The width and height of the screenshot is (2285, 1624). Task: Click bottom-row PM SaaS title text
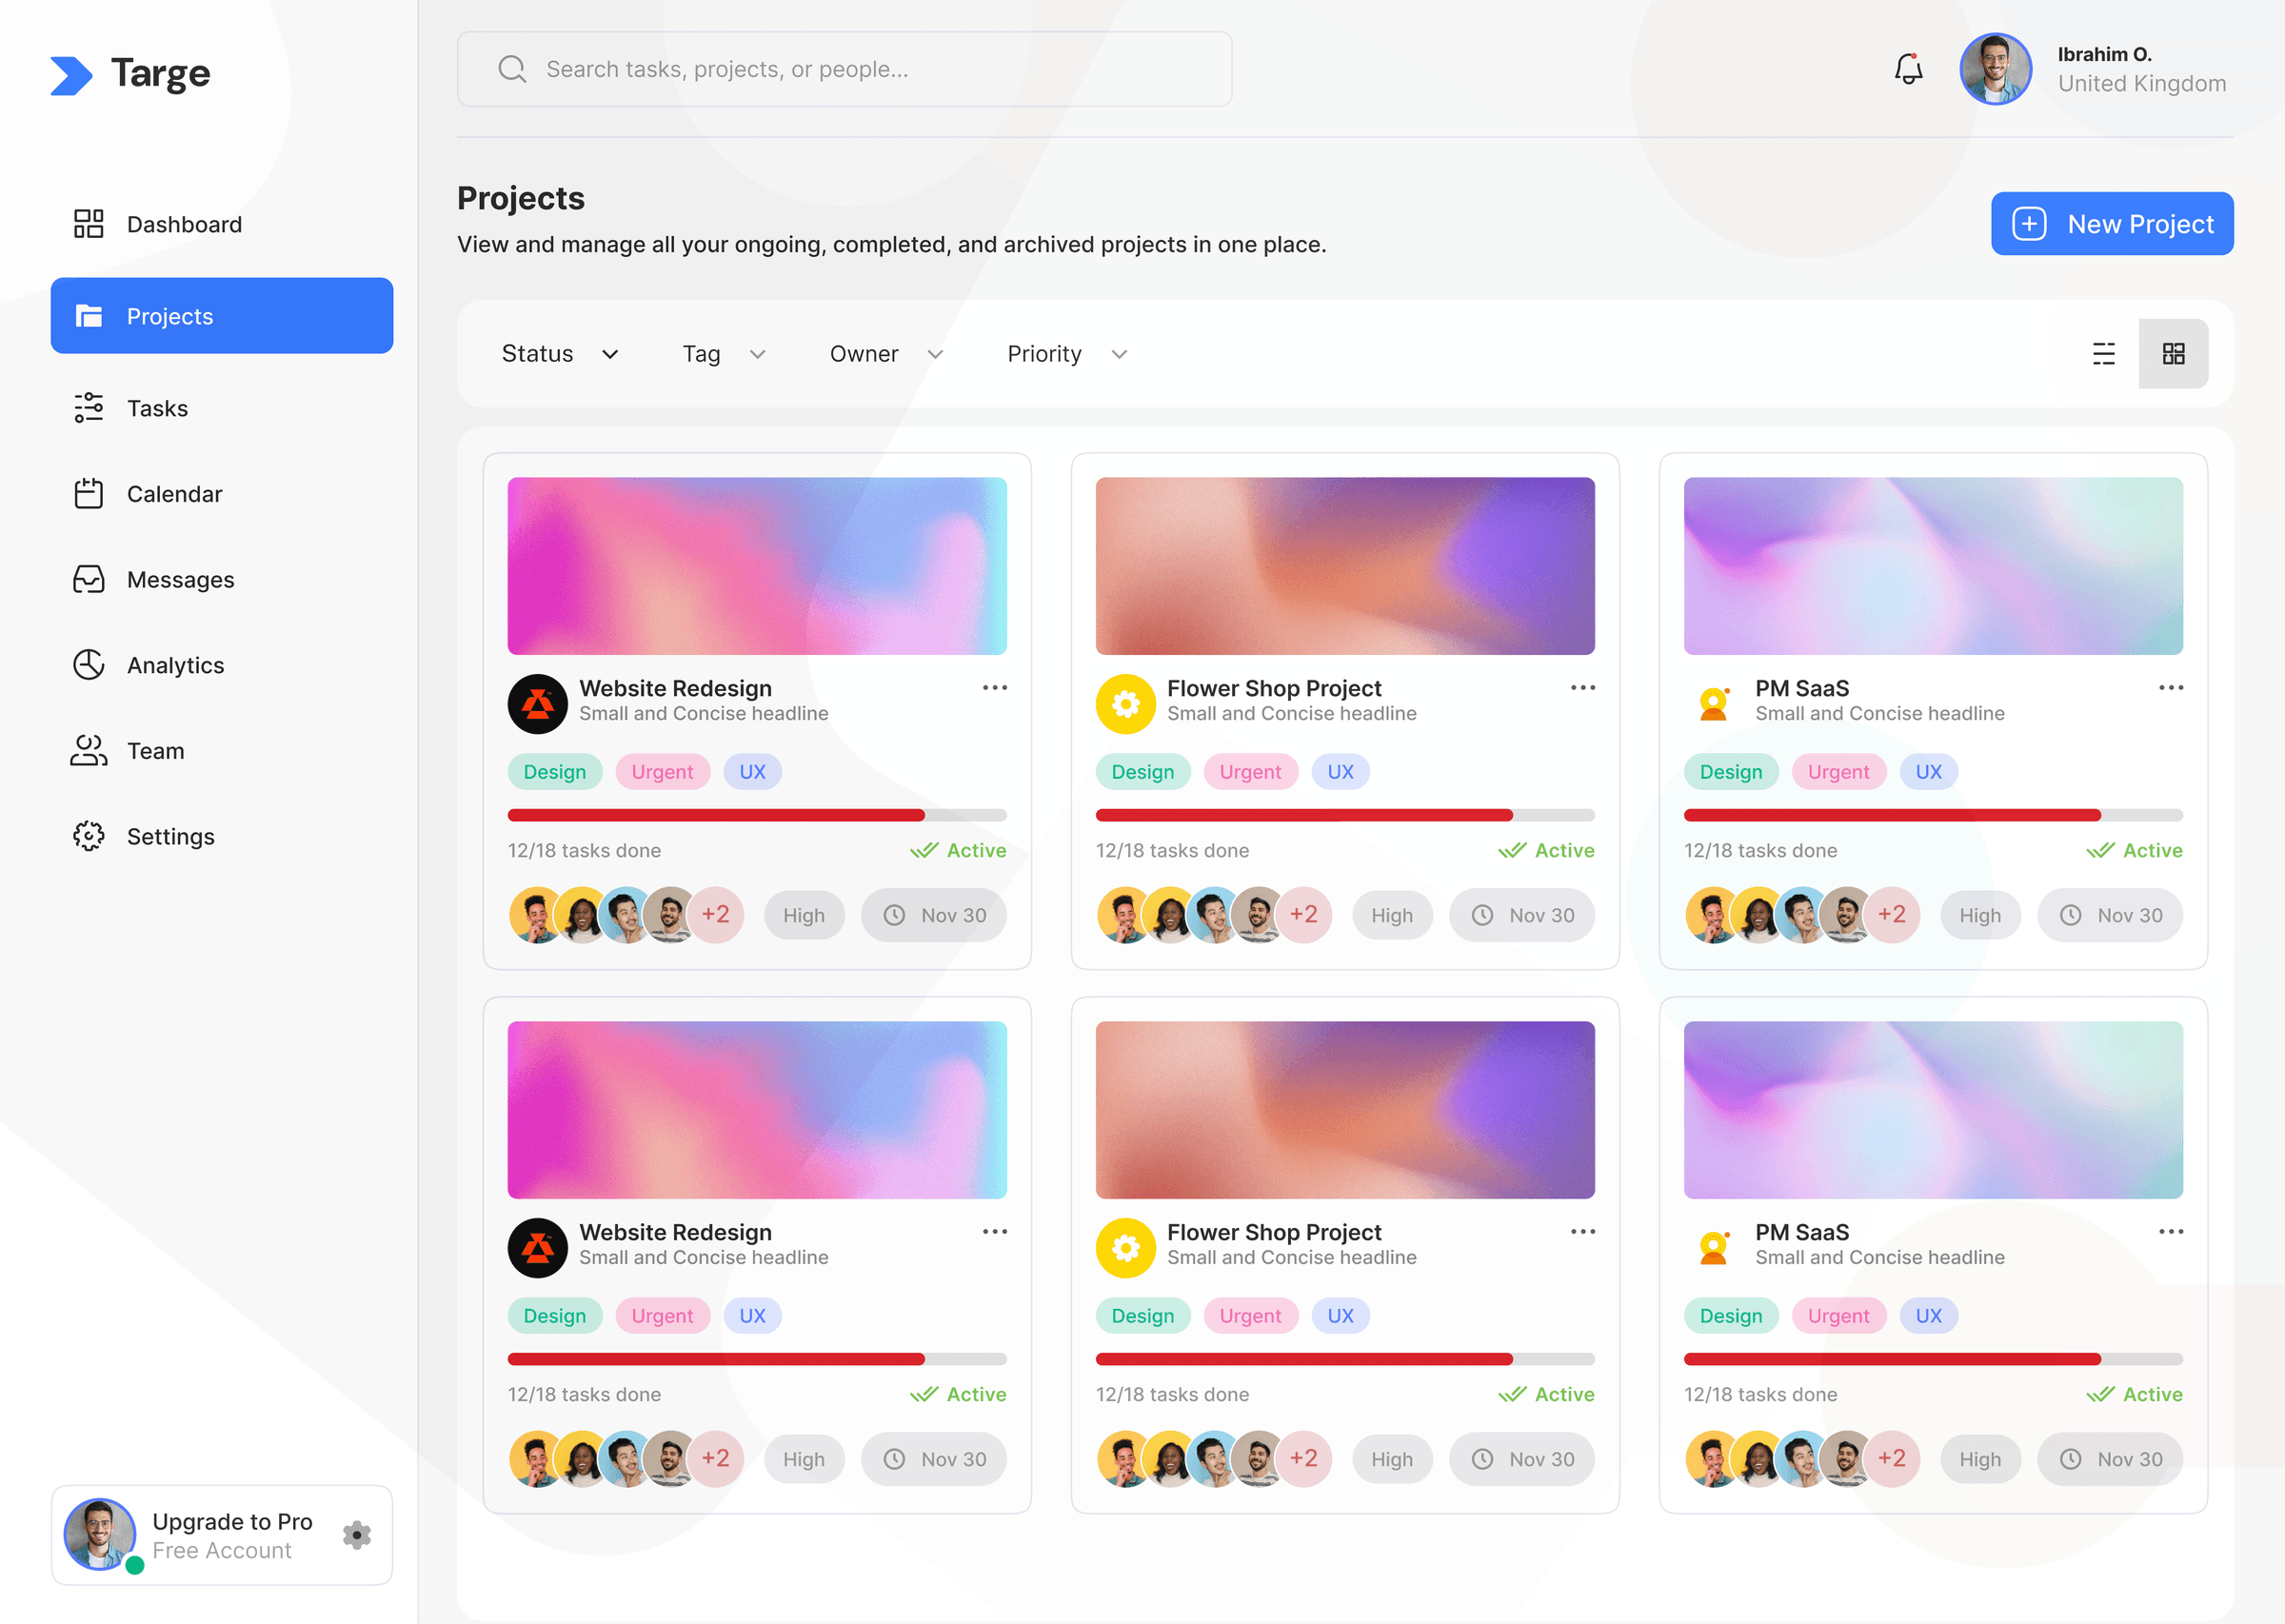tap(1802, 1232)
